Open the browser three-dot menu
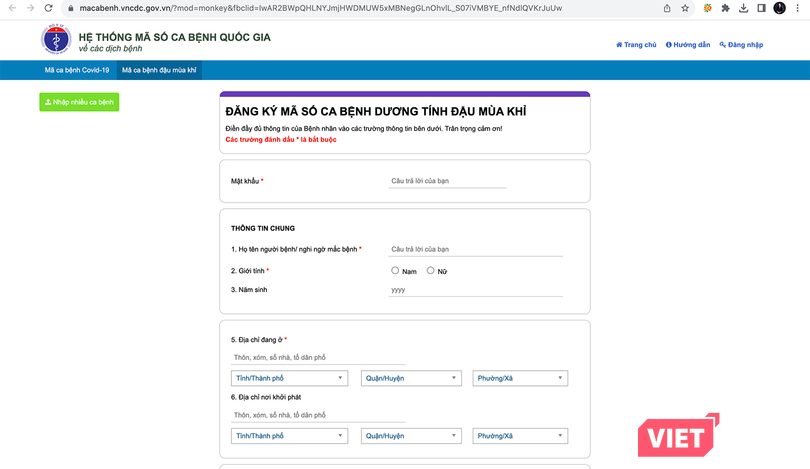The height and width of the screenshot is (469, 810). tap(798, 8)
